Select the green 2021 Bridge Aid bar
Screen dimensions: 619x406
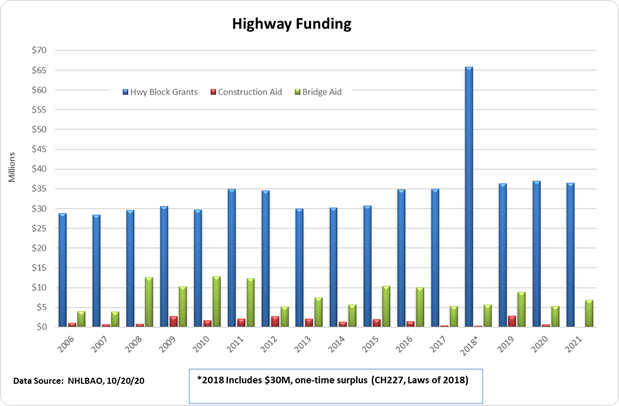pyautogui.click(x=589, y=314)
